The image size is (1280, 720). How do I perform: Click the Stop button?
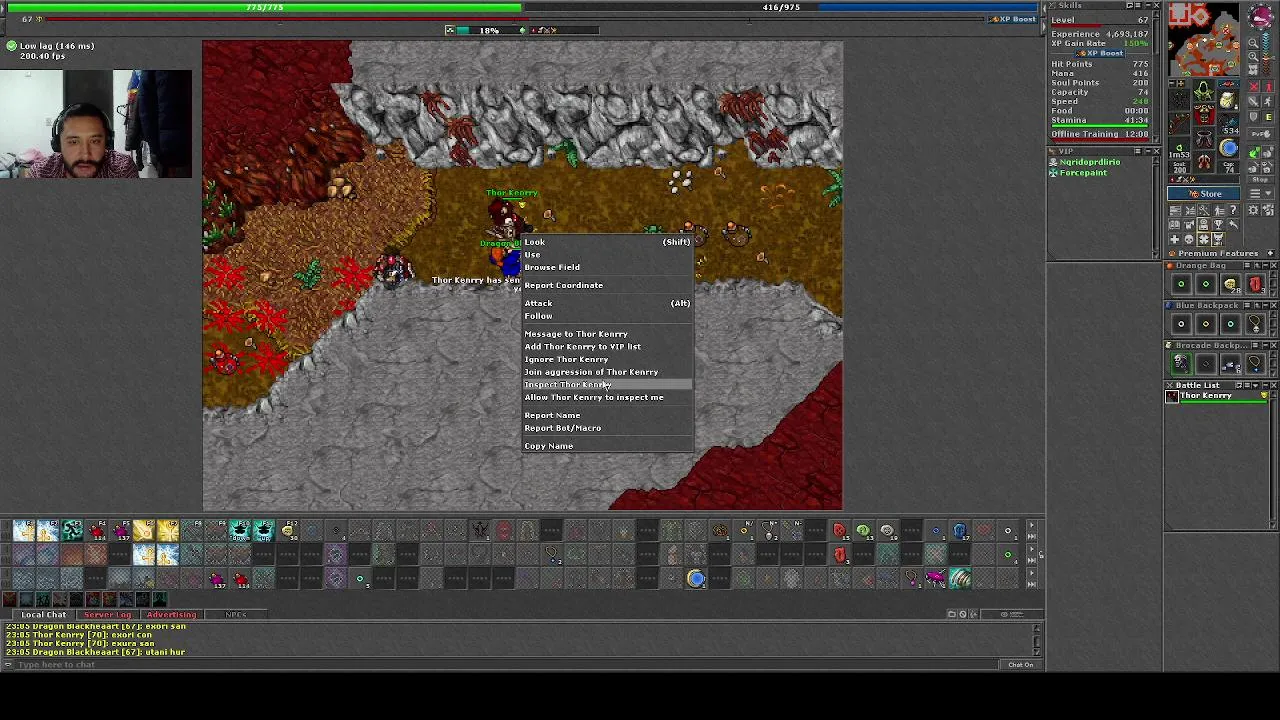pos(1258,180)
